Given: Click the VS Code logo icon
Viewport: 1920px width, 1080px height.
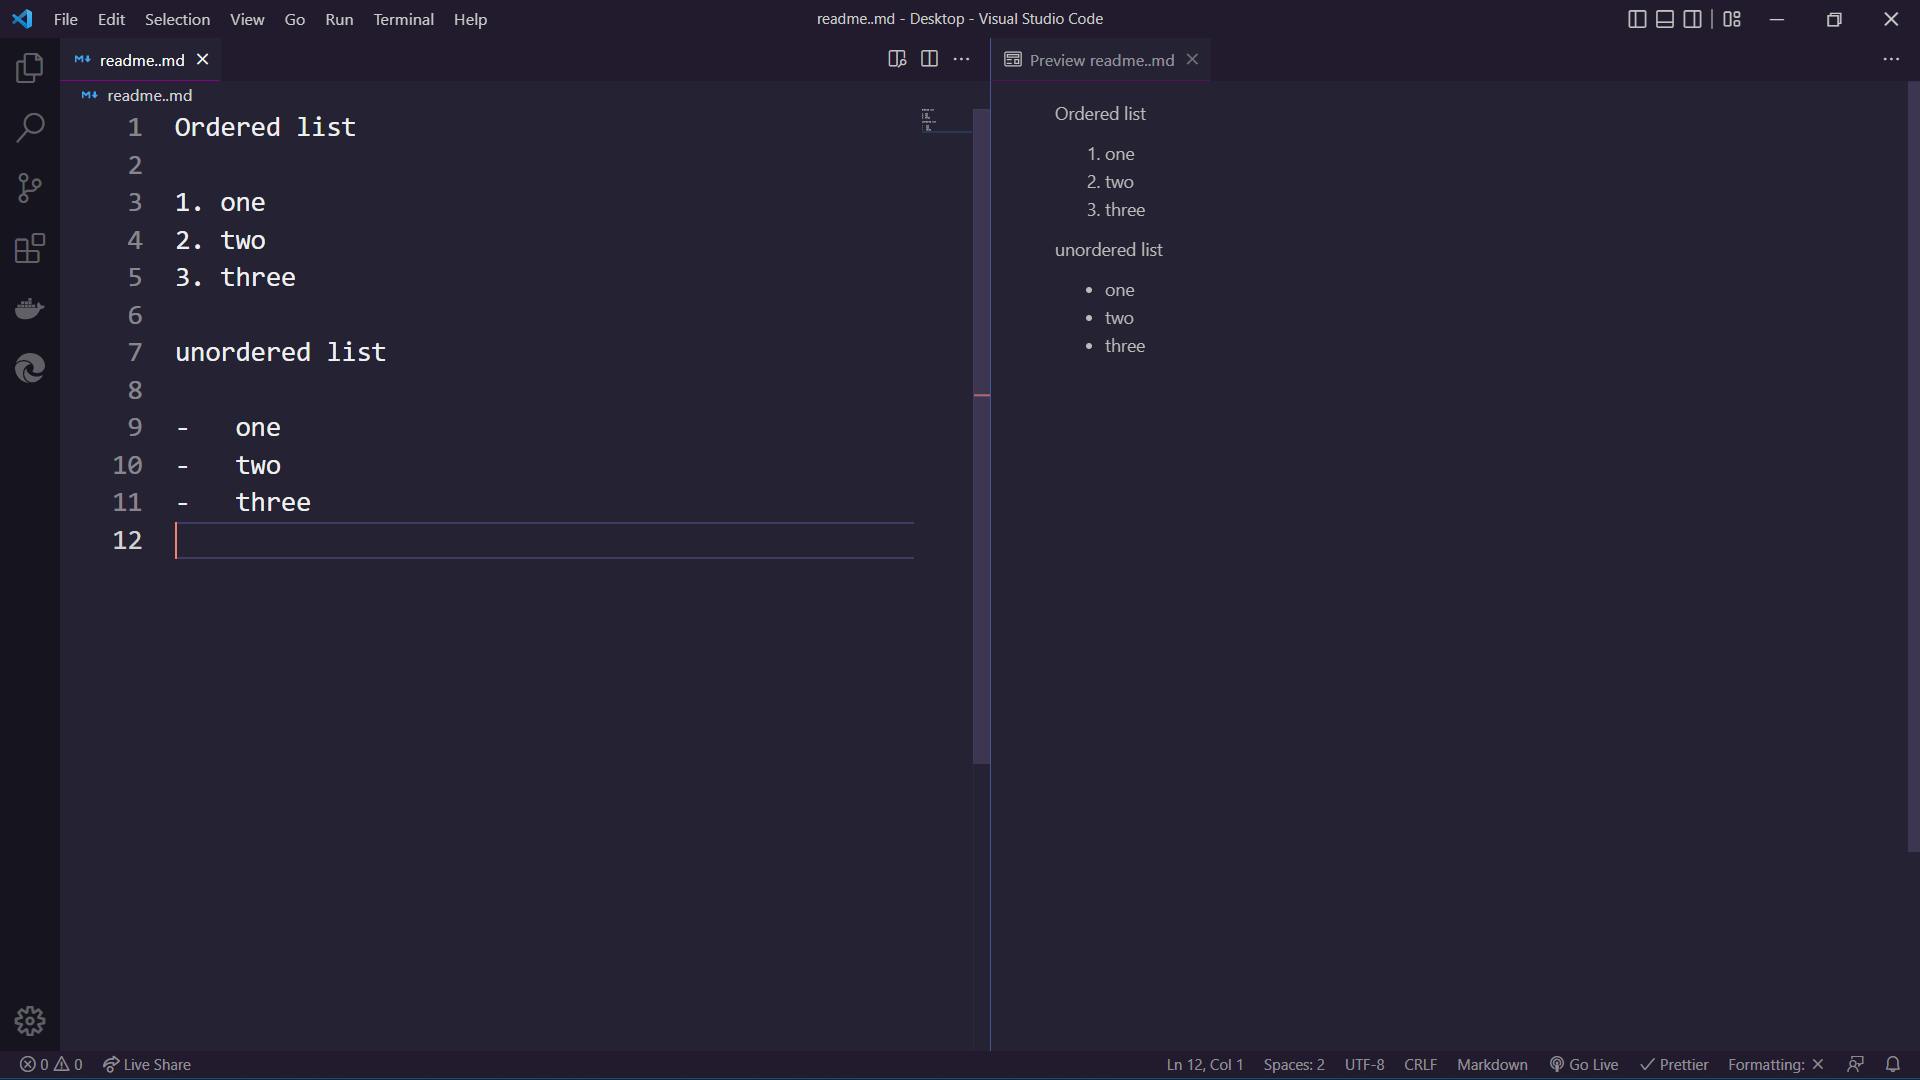Looking at the screenshot, I should click(22, 19).
